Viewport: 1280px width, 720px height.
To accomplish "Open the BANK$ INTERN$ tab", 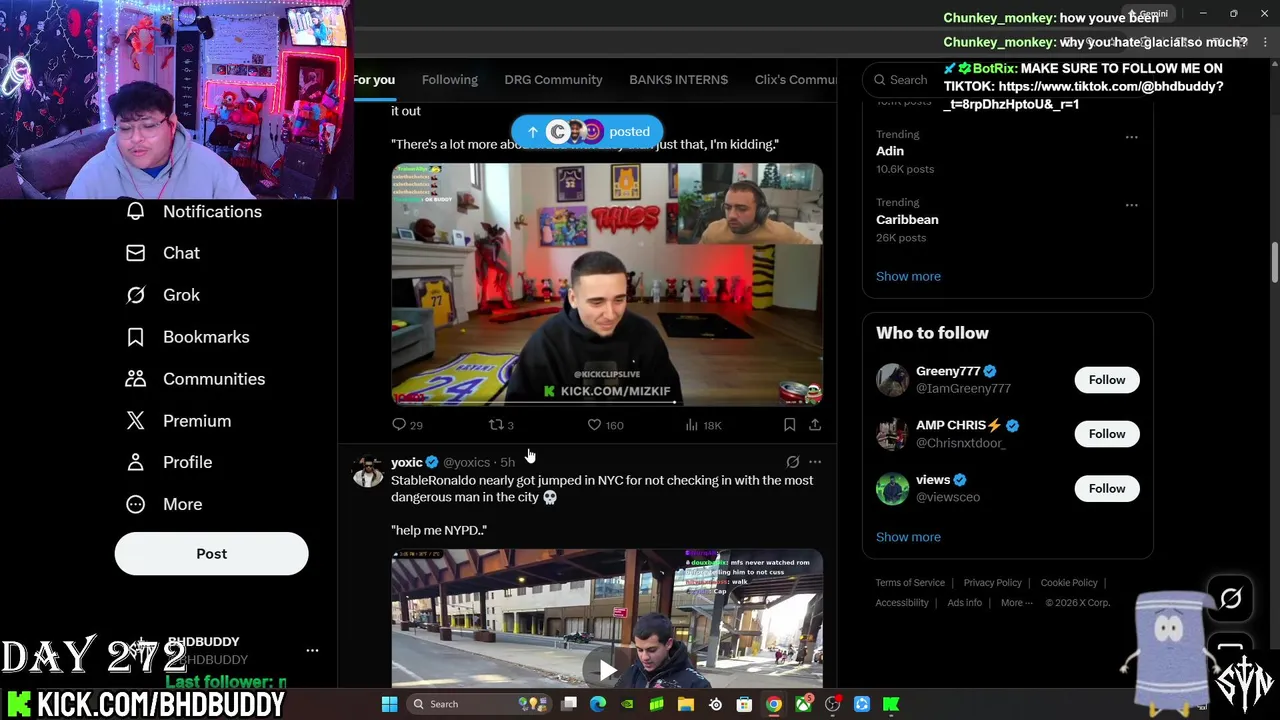I will point(678,80).
